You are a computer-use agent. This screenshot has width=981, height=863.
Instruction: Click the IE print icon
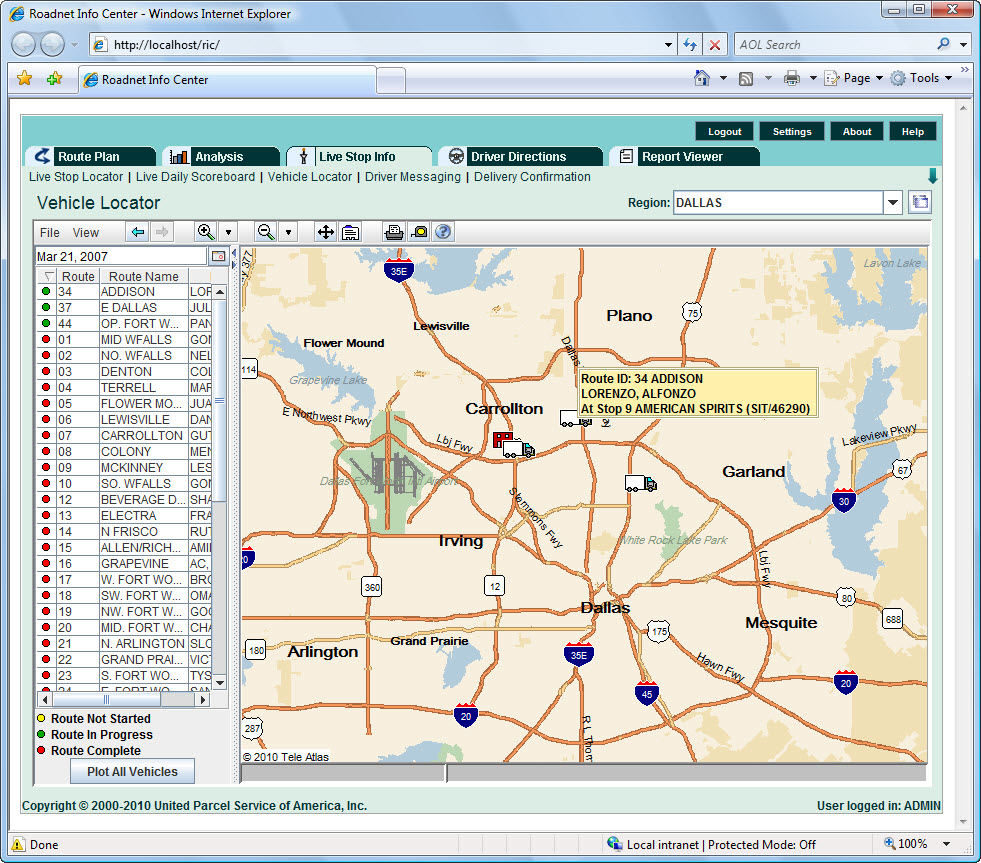(792, 78)
